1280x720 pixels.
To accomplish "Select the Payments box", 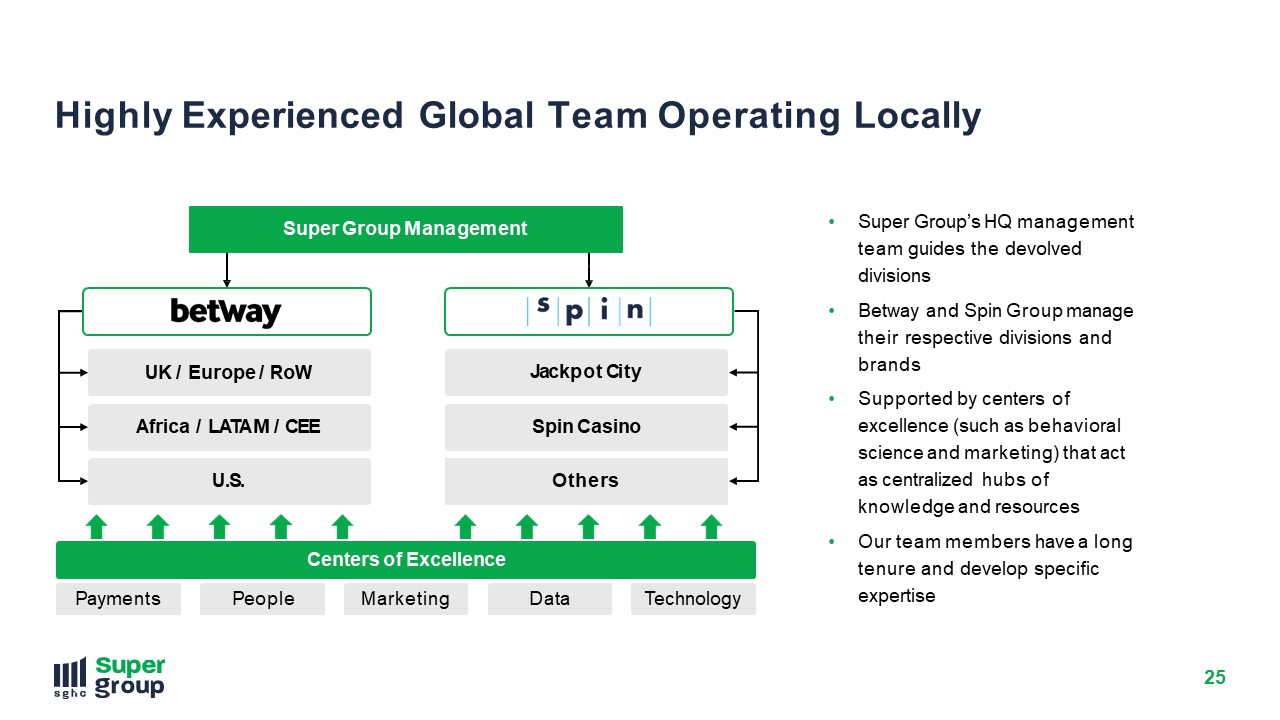I will [x=118, y=599].
